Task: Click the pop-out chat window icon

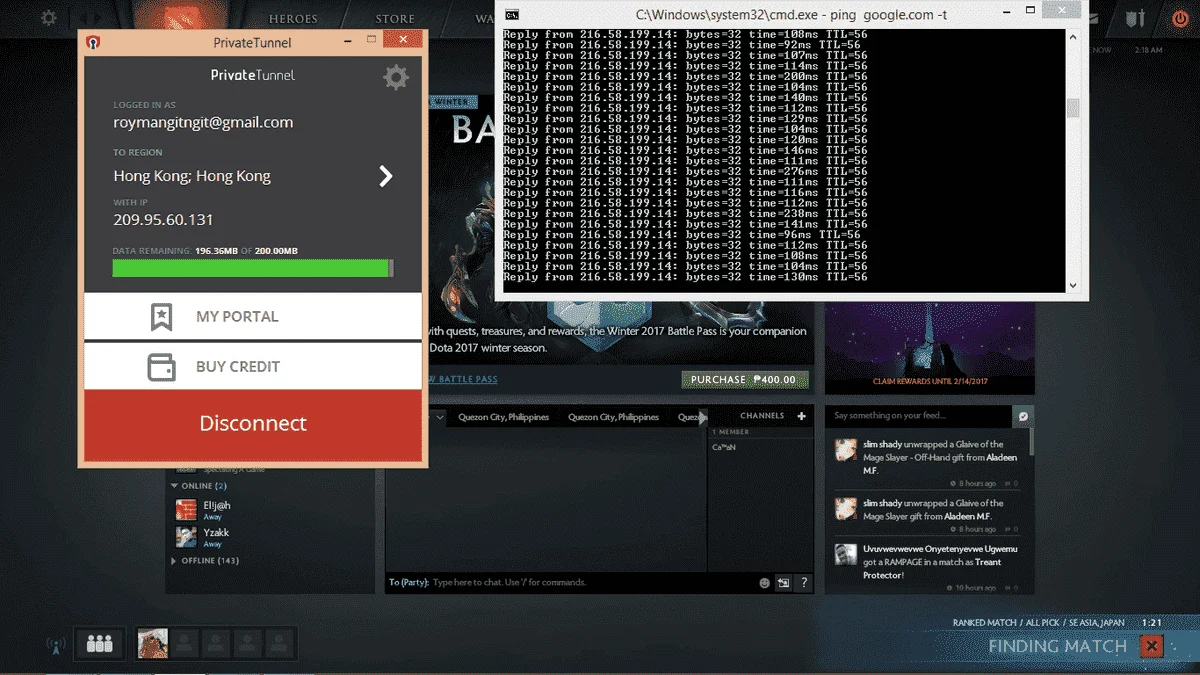Action: coord(784,583)
